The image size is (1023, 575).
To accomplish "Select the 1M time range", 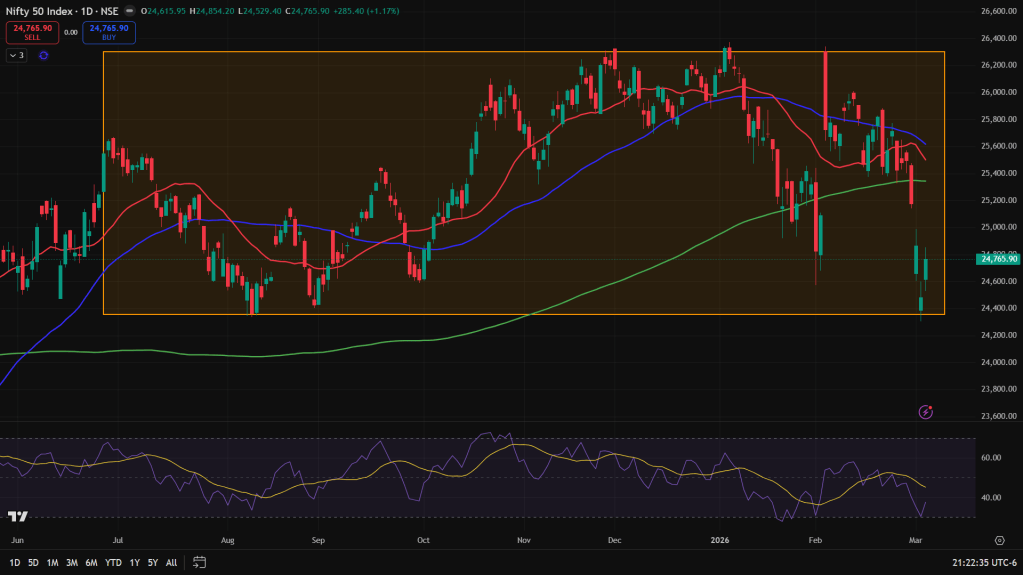I will click(52, 563).
